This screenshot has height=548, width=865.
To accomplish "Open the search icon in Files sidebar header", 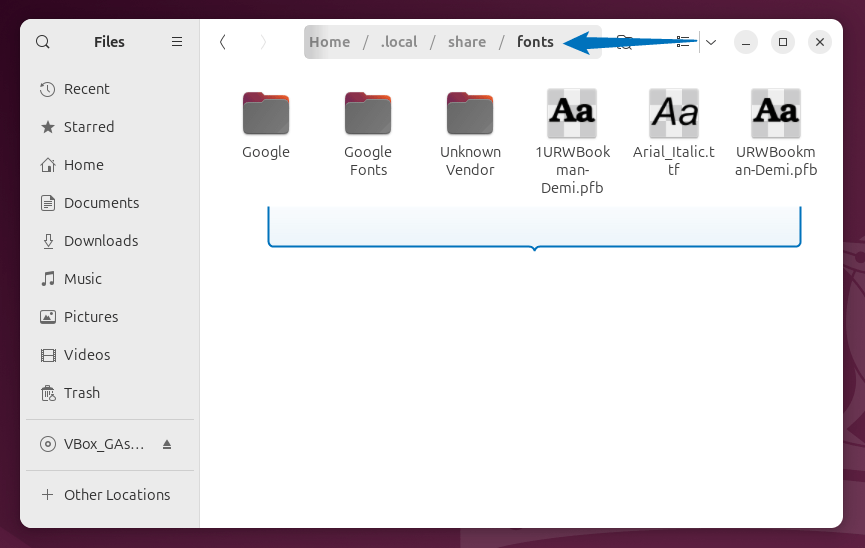I will tap(42, 42).
